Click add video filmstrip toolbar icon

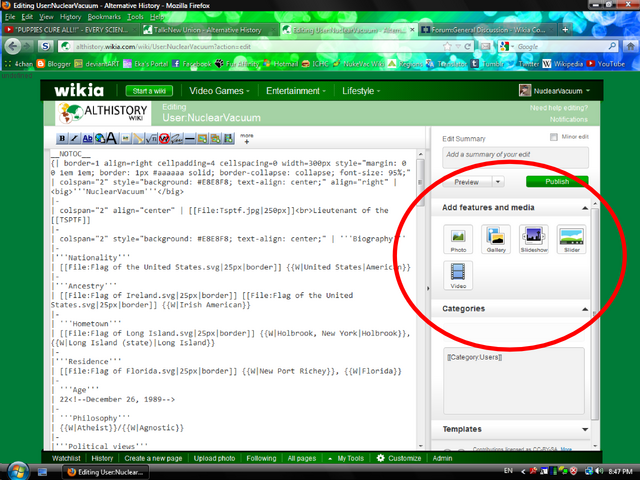[228, 138]
